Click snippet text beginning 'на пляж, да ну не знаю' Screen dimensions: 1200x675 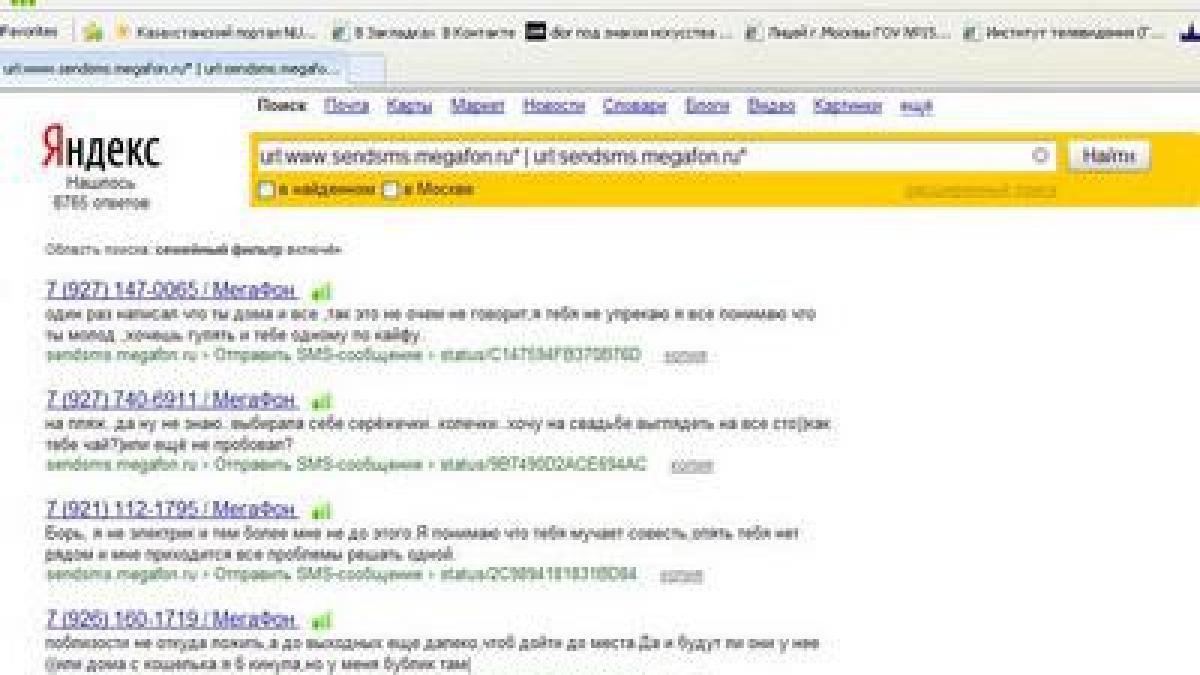pyautogui.click(x=438, y=434)
